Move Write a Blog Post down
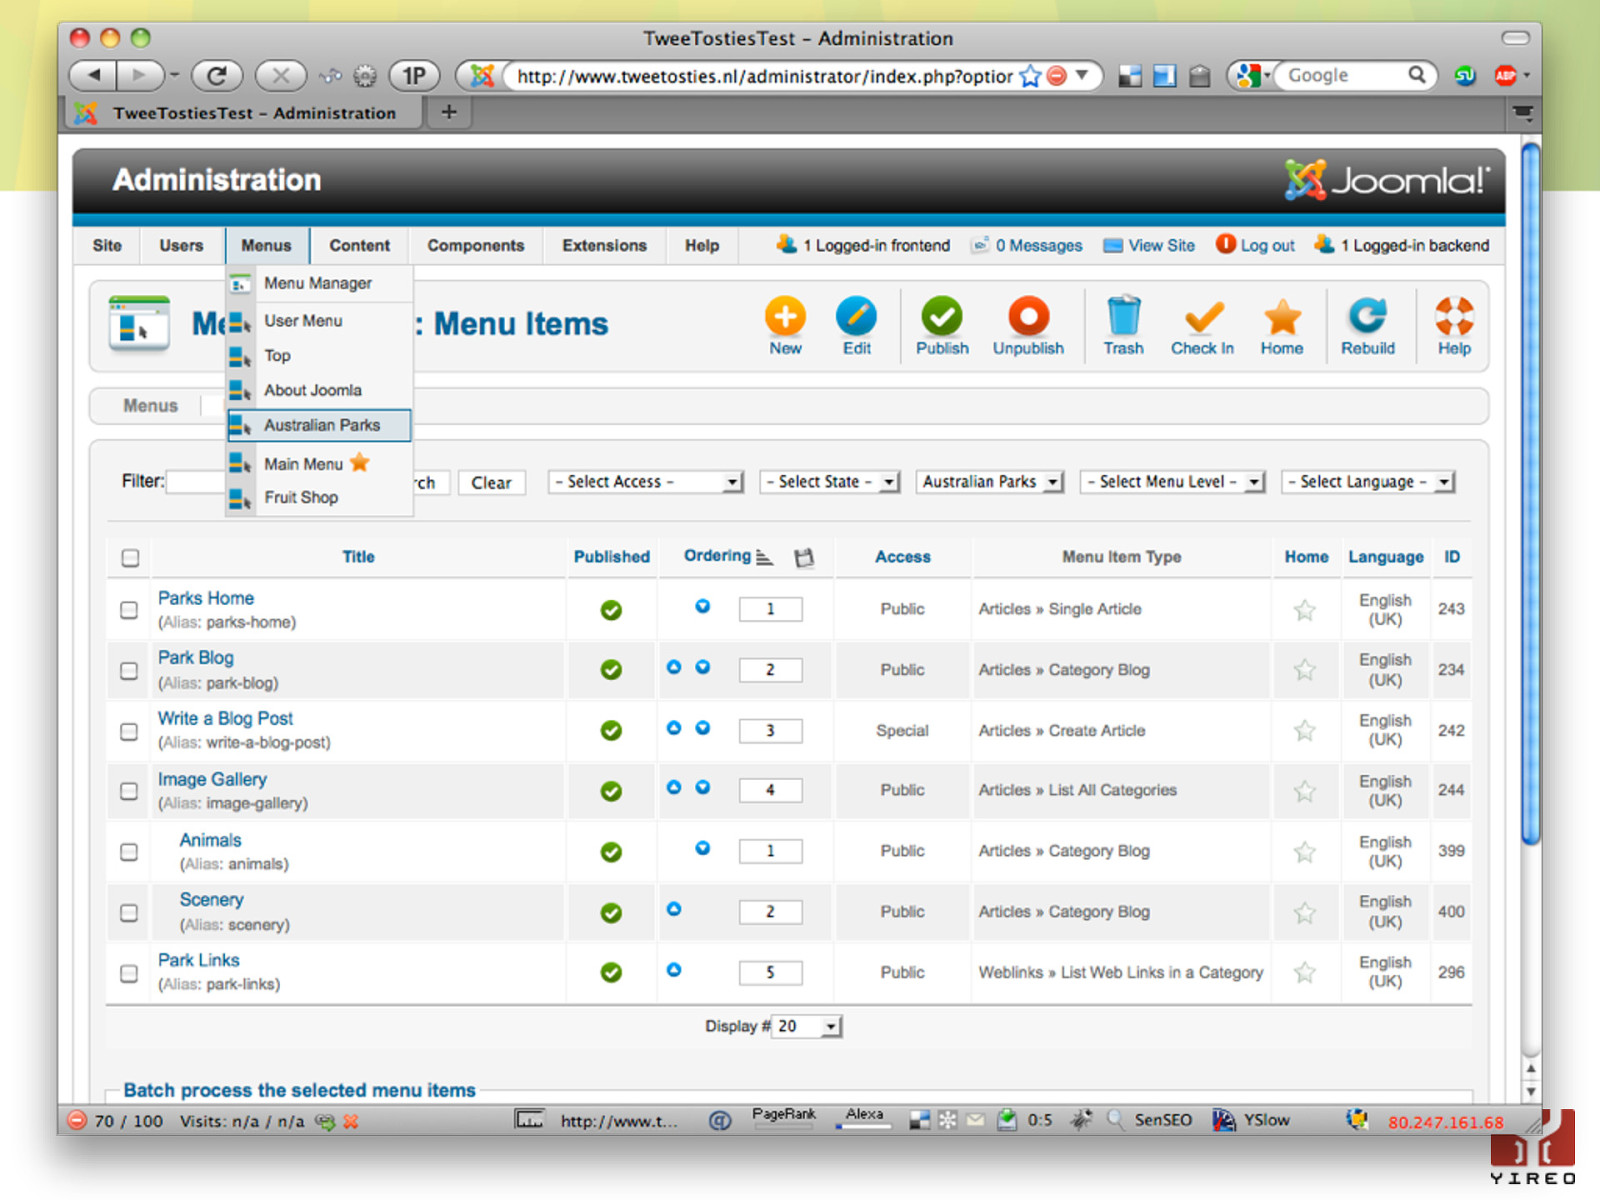This screenshot has height=1200, width=1600. [703, 728]
